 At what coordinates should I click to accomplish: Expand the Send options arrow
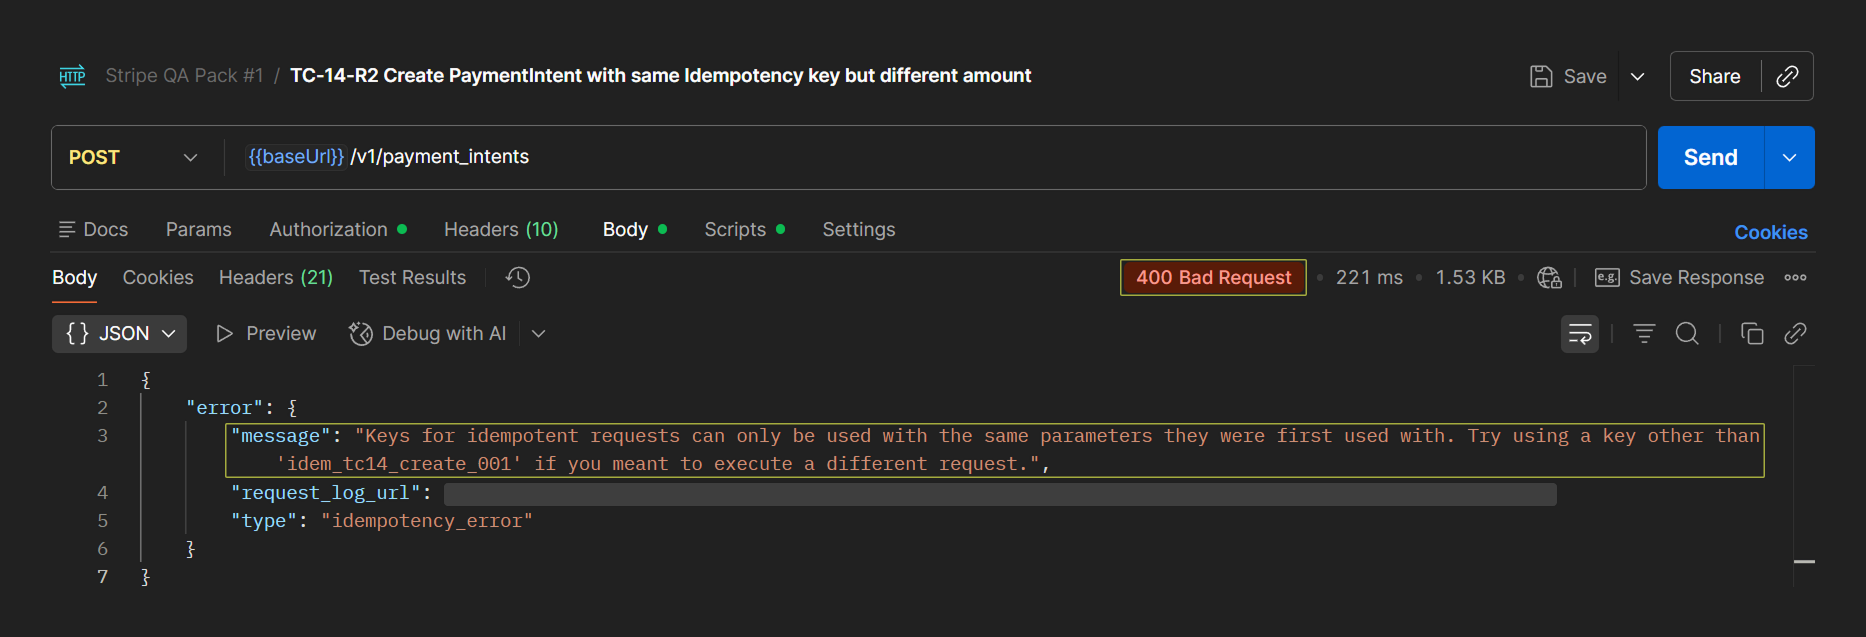(x=1789, y=157)
